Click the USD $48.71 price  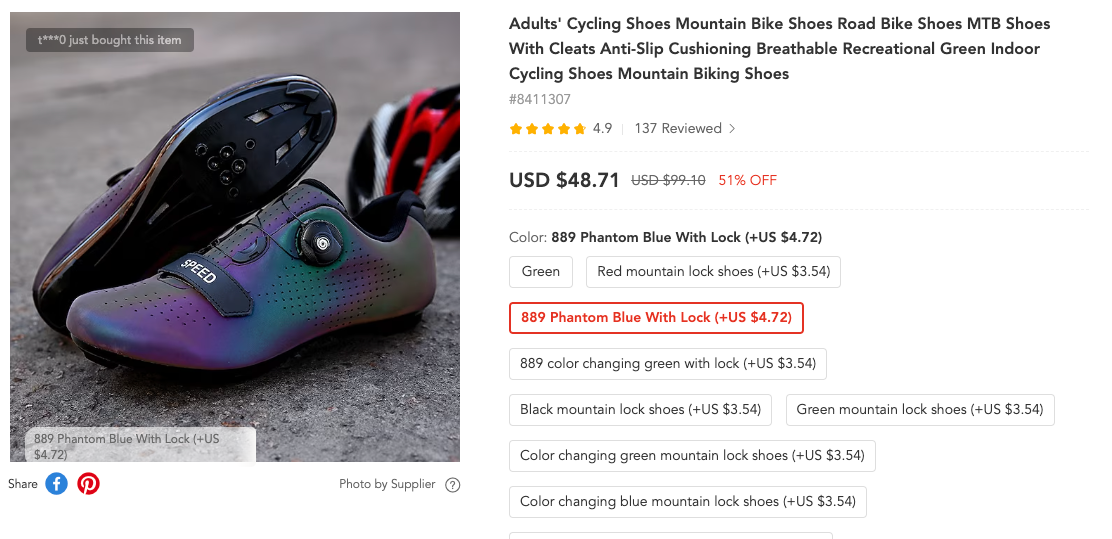[x=564, y=180]
